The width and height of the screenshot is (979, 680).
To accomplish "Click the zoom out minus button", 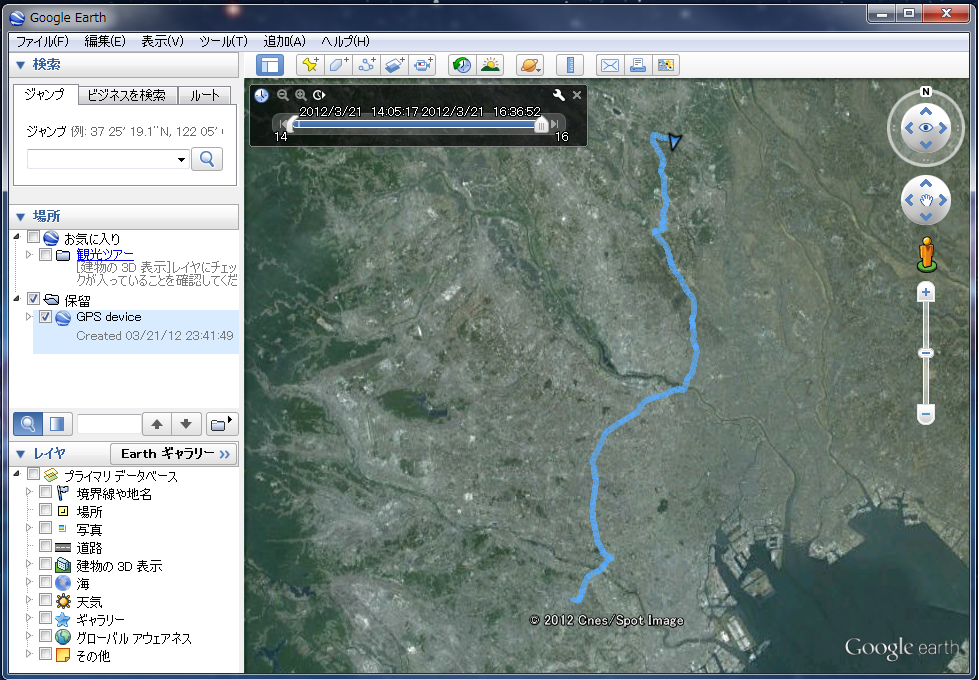I will tap(926, 414).
